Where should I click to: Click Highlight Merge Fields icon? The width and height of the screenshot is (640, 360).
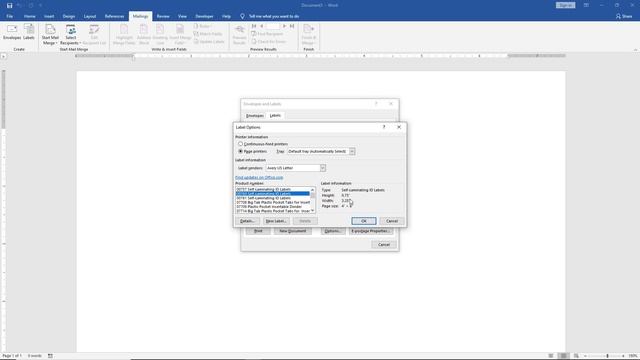click(x=124, y=35)
